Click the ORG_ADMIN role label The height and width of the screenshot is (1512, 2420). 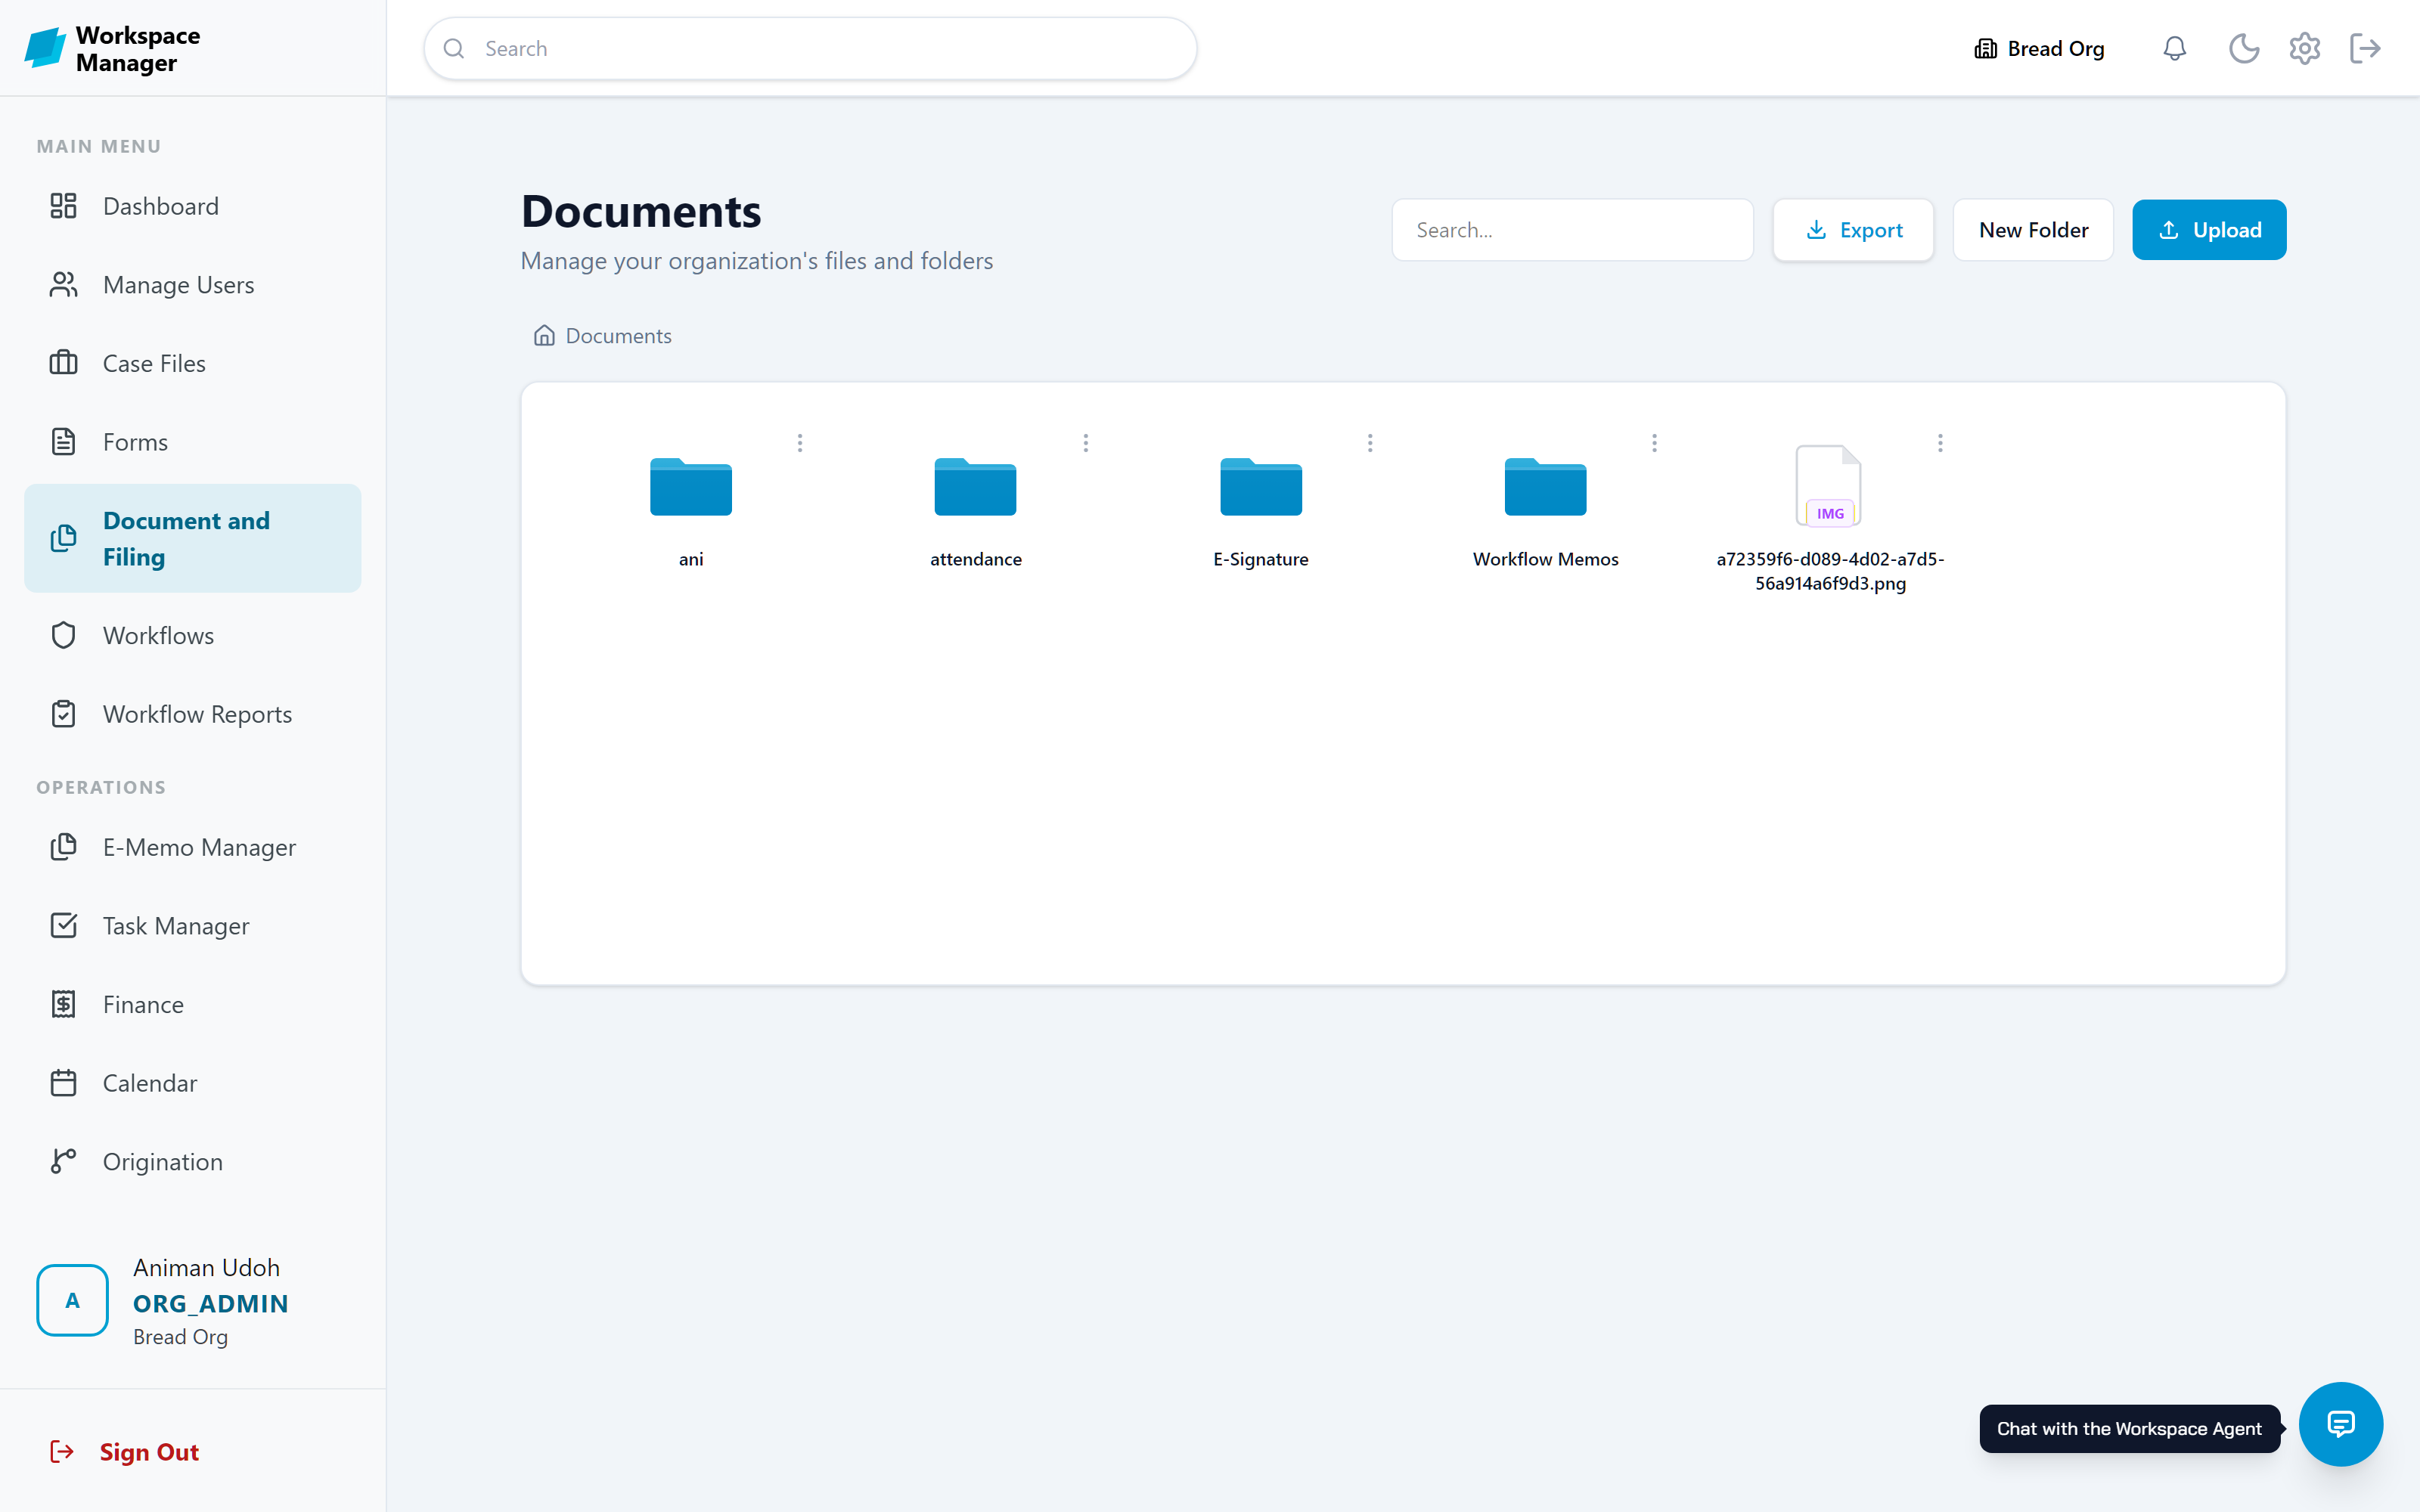click(210, 1304)
